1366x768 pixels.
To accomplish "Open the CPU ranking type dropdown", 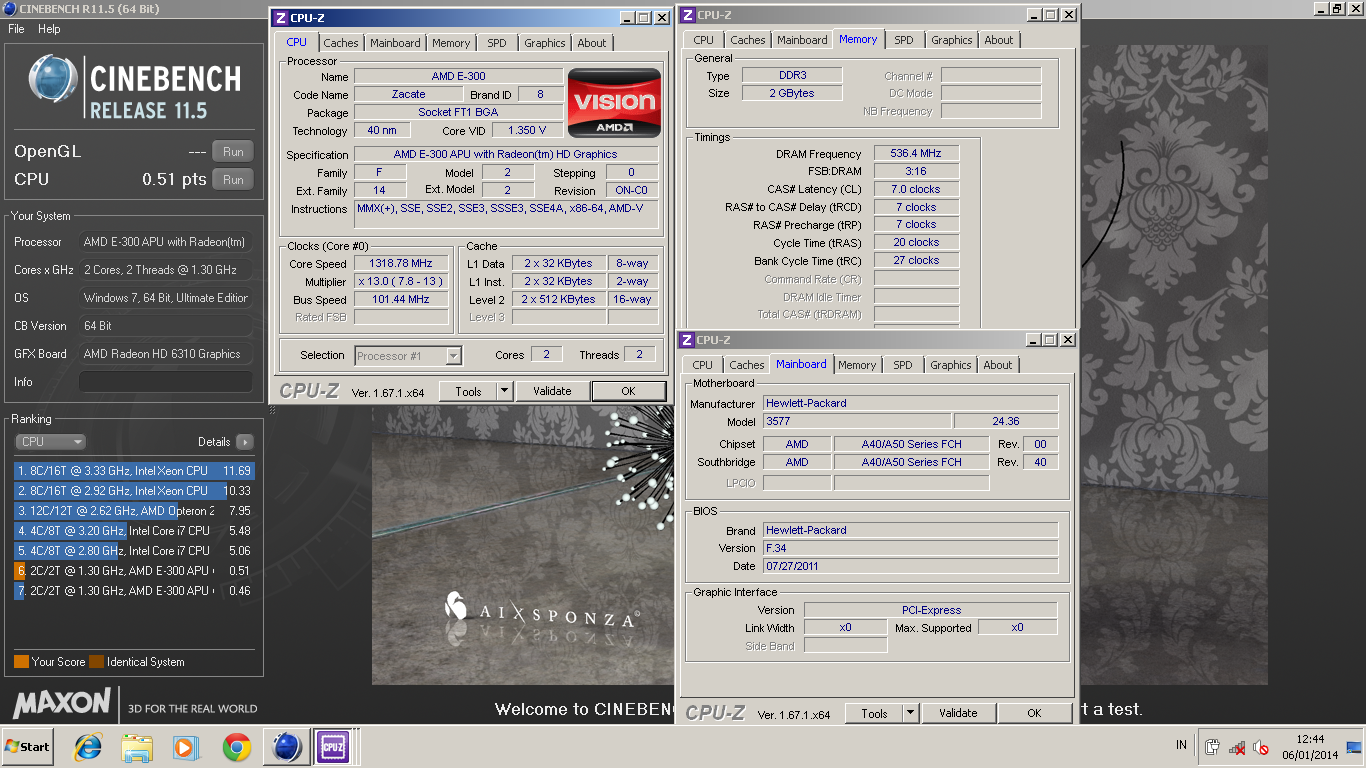I will click(x=50, y=442).
